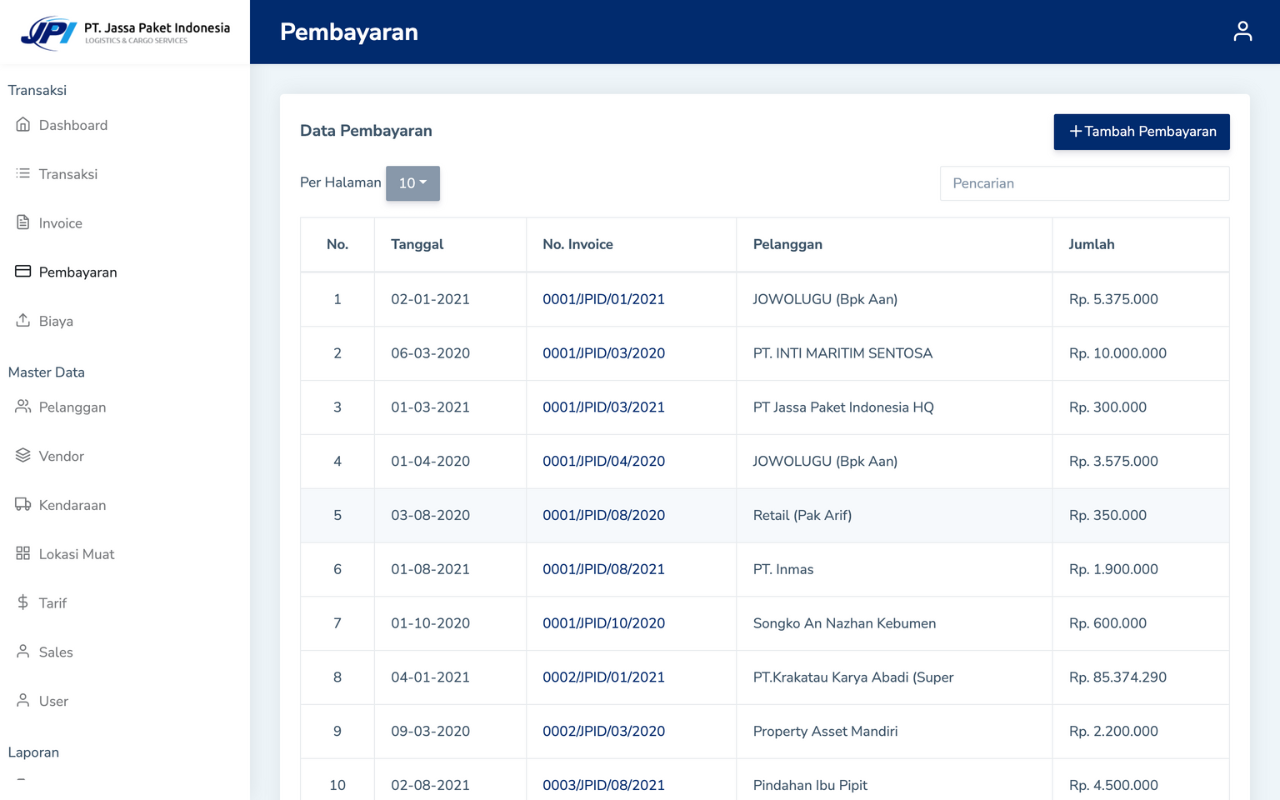Click inside the Pencarian search field
1280x800 pixels.
coord(1084,183)
